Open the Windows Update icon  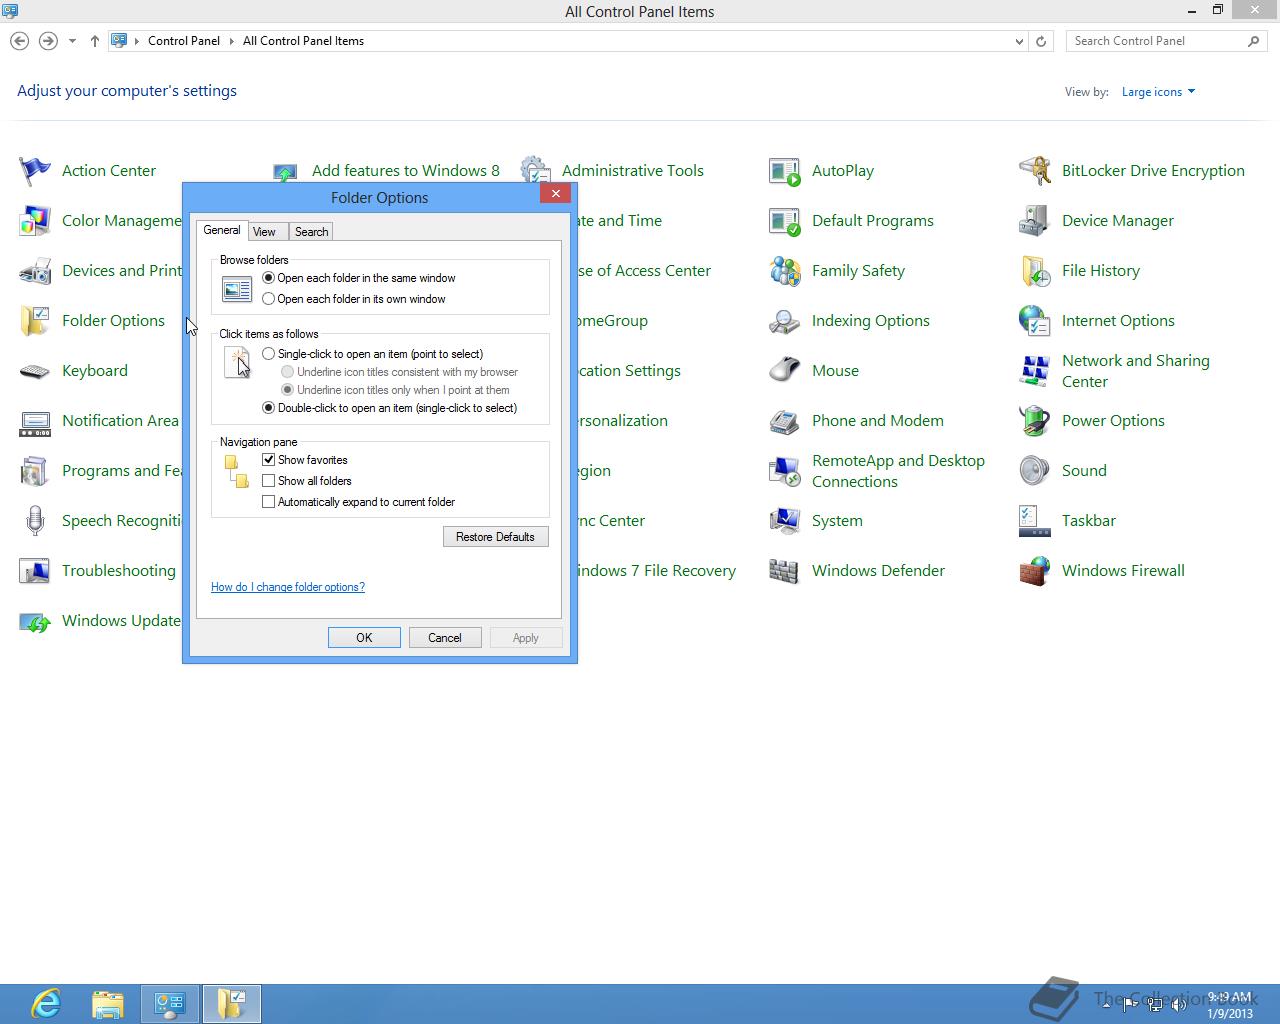(x=35, y=621)
